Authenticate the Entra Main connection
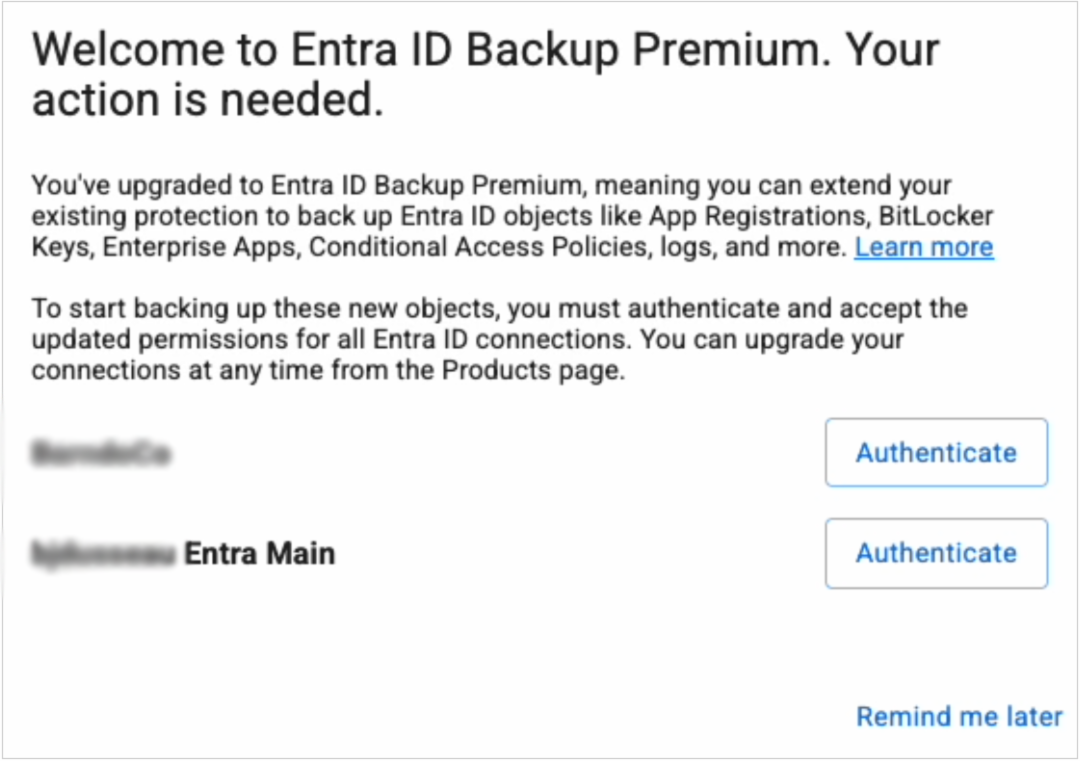 (936, 553)
